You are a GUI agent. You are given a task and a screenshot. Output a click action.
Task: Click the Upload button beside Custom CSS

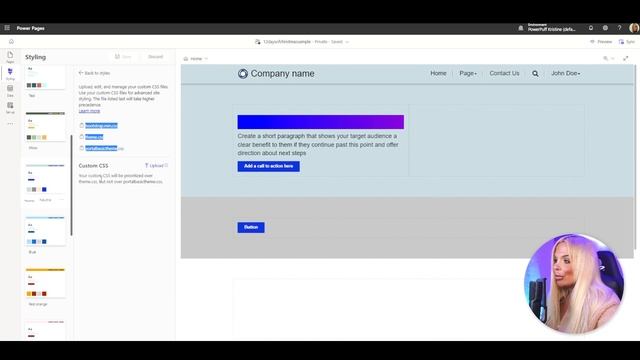point(156,166)
